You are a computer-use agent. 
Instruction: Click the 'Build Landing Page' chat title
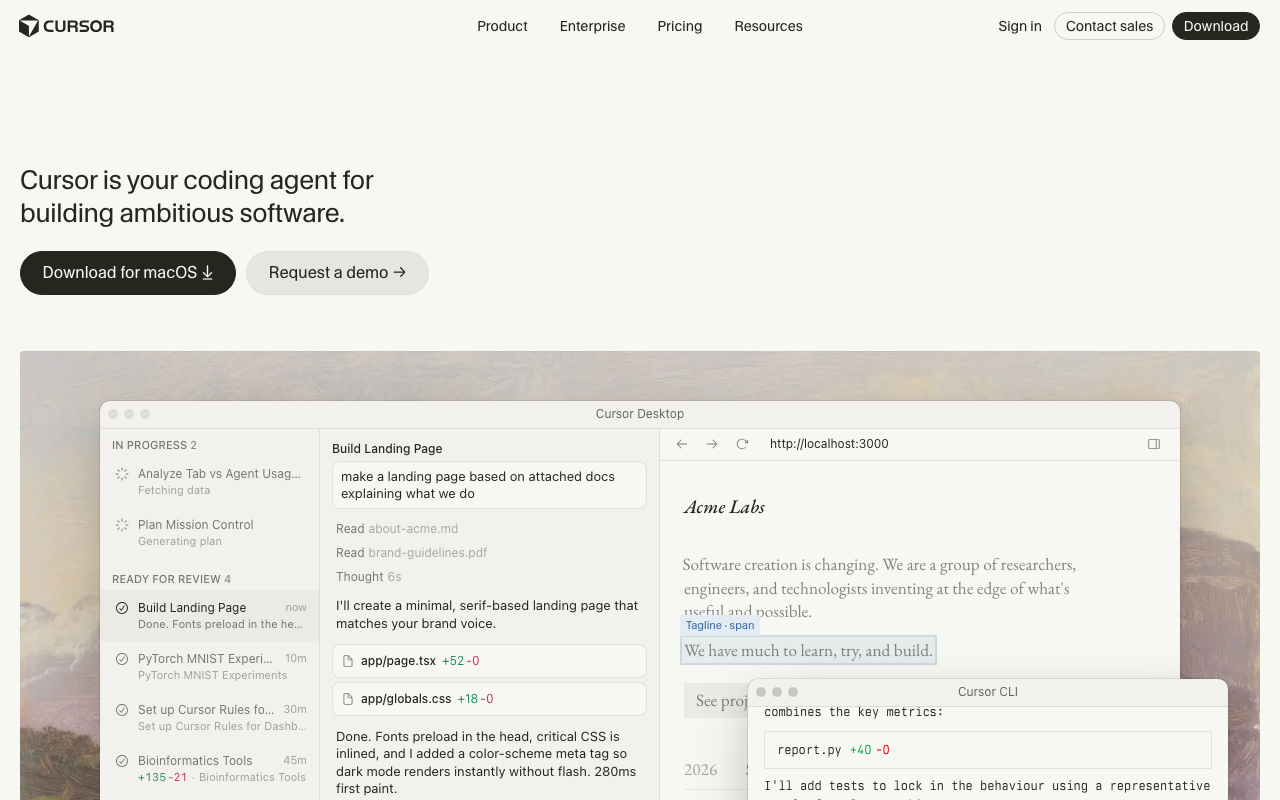387,449
